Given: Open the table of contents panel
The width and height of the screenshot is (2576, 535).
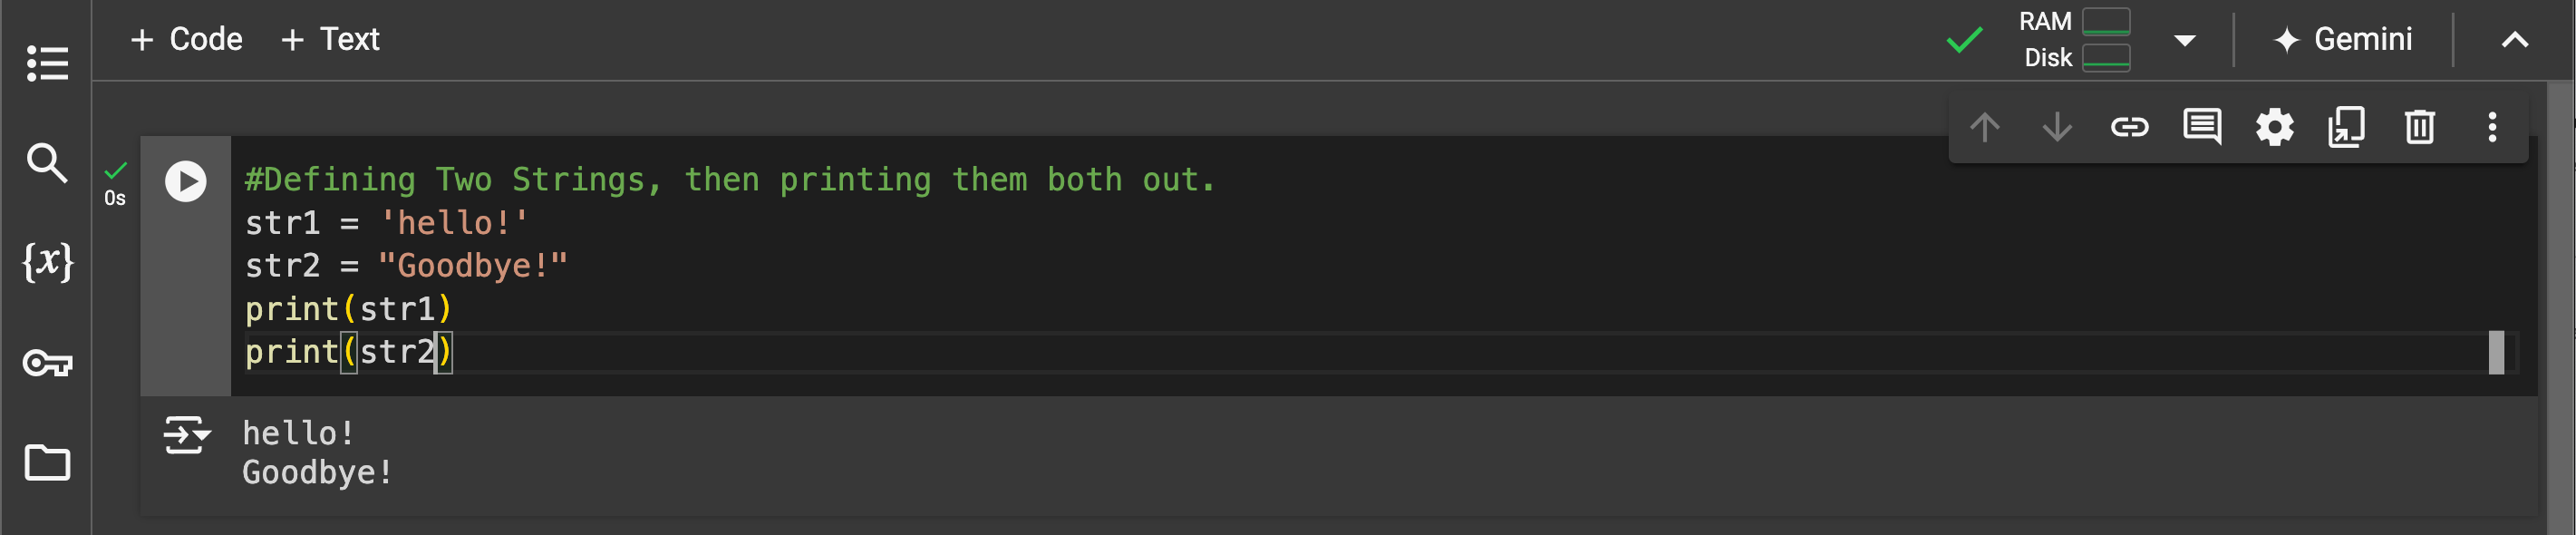Looking at the screenshot, I should coord(47,64).
